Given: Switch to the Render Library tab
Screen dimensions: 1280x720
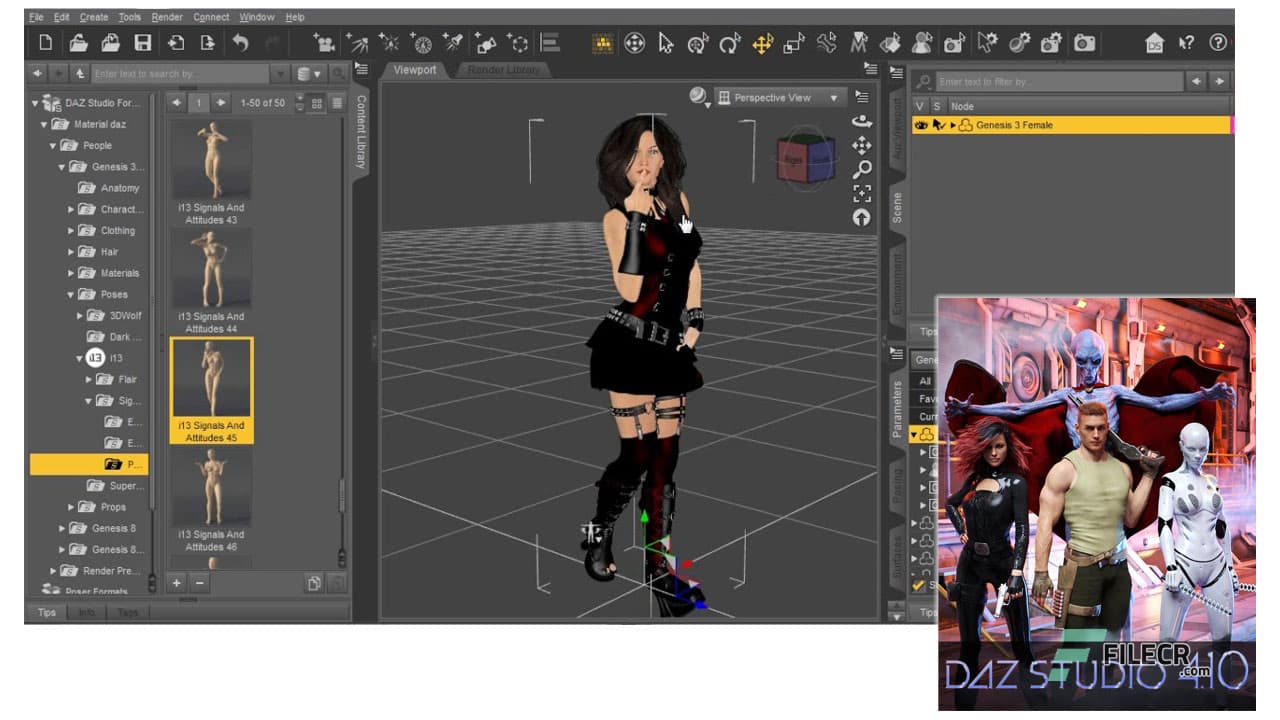Looking at the screenshot, I should click(x=502, y=69).
